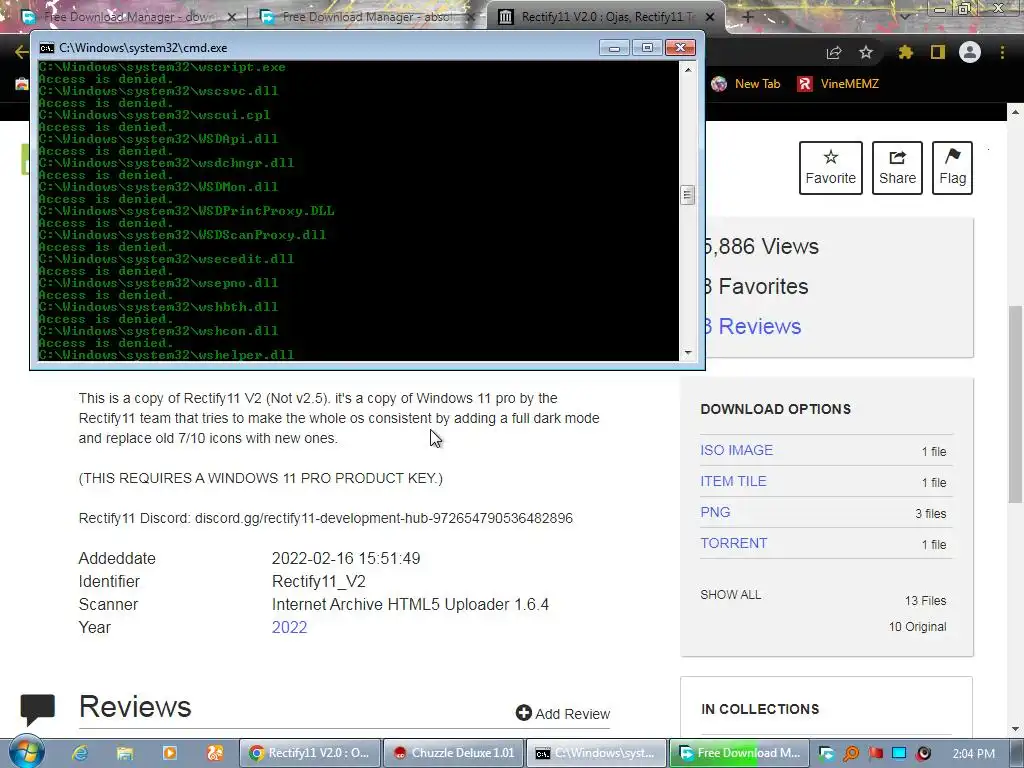The image size is (1024, 768).
Task: Click the wscript.exe line in cmd
Action: (x=162, y=67)
